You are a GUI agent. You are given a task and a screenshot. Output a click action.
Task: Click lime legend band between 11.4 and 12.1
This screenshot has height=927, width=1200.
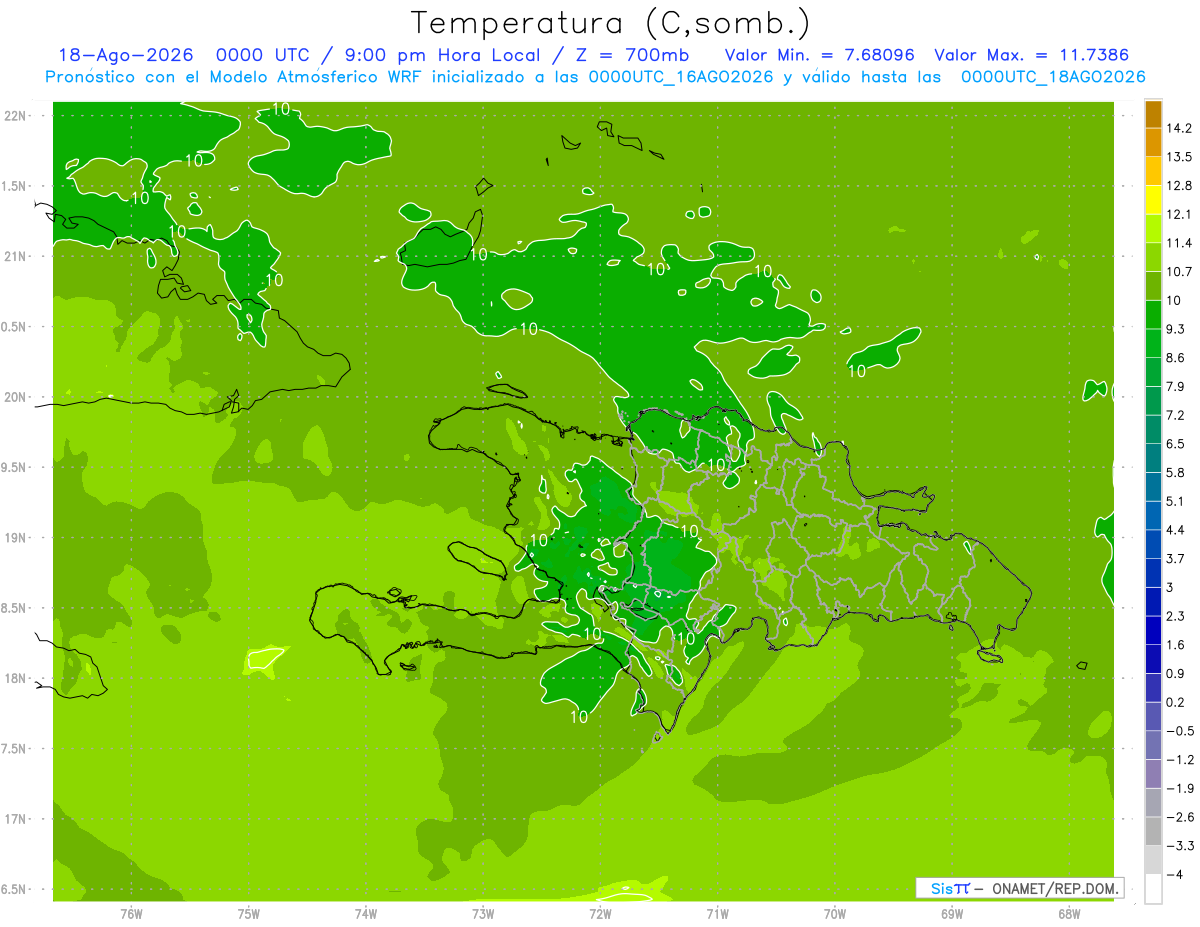pos(1153,228)
